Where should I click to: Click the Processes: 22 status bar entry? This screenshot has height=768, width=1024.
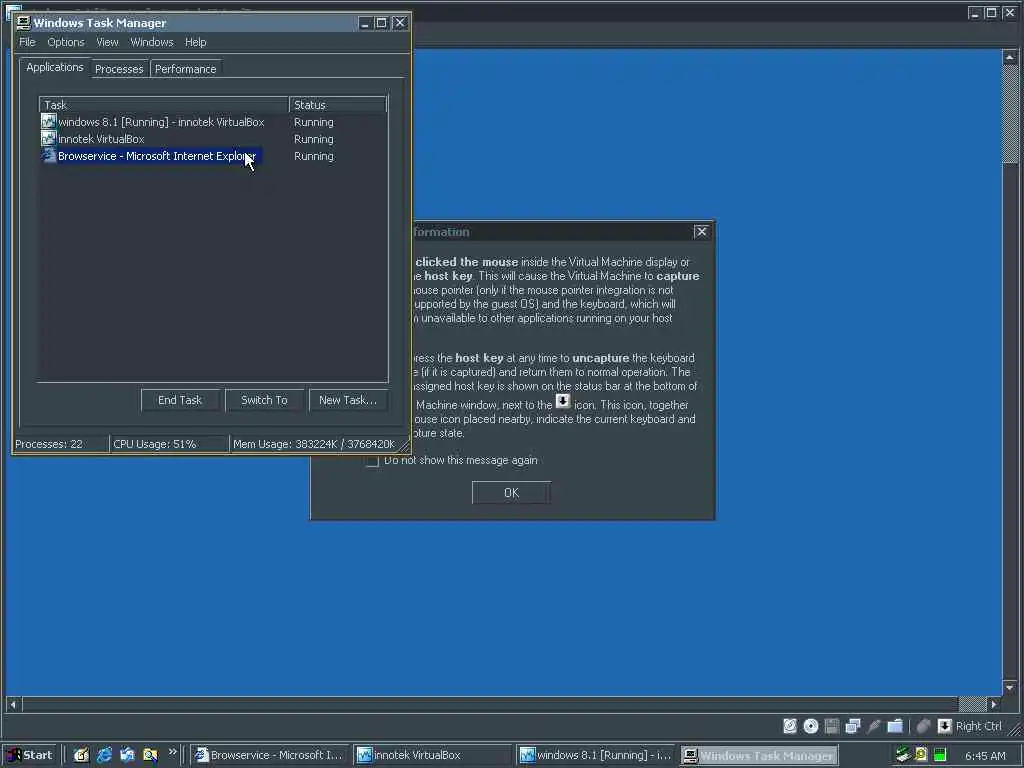(x=61, y=444)
